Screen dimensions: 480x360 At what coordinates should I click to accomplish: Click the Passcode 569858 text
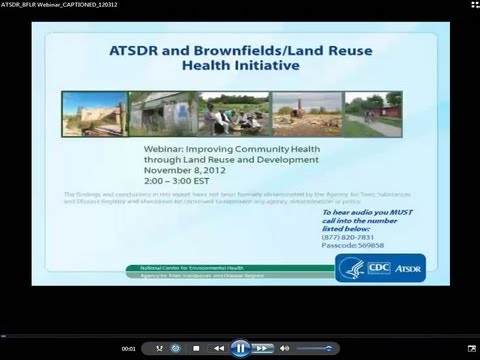click(353, 245)
